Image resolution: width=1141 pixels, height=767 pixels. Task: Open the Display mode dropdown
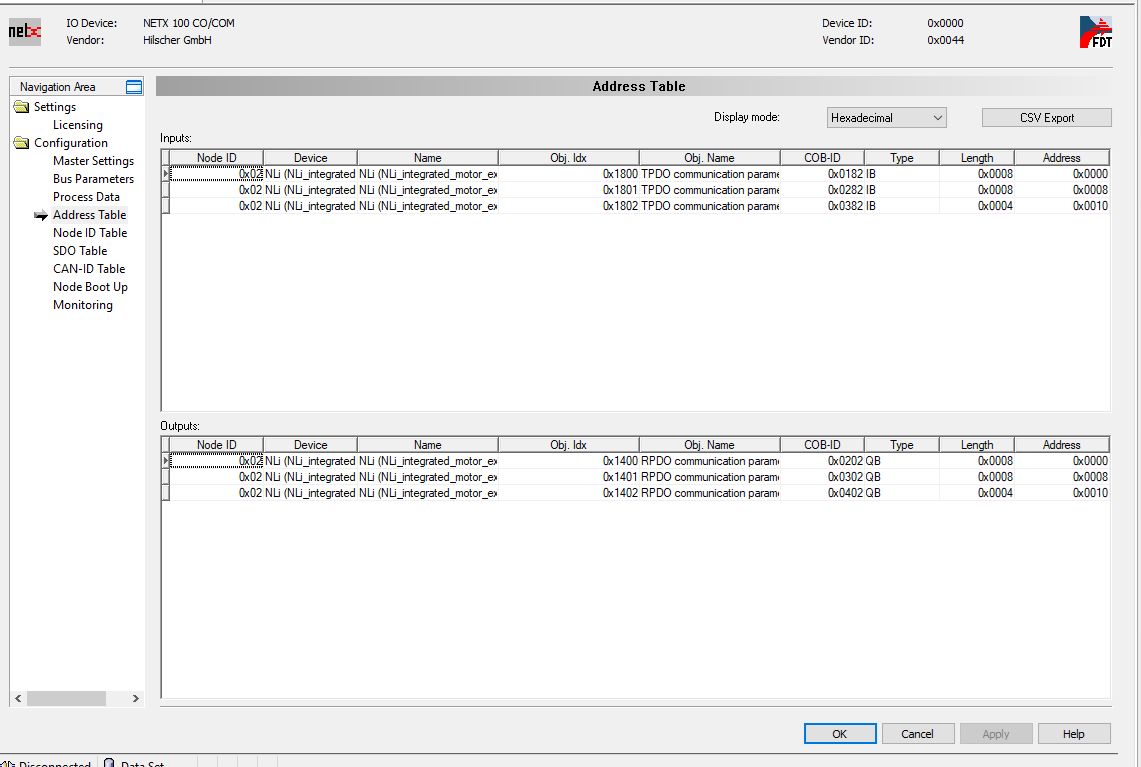[886, 118]
